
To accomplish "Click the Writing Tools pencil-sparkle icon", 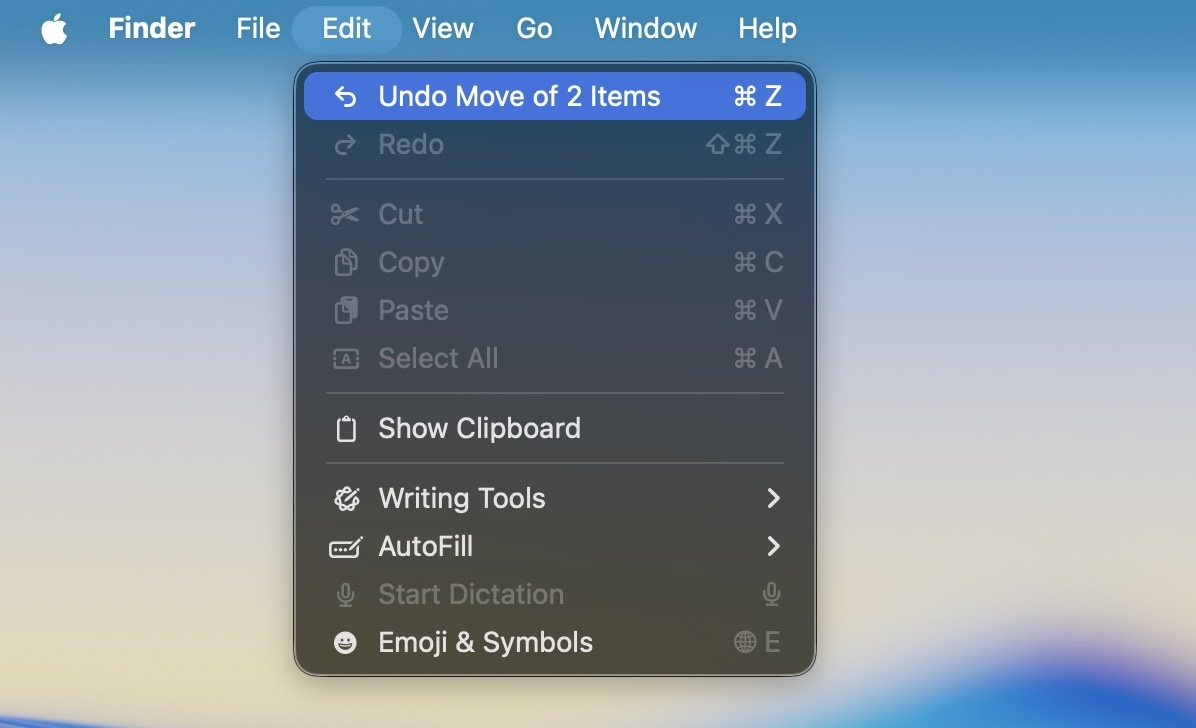I will pos(345,498).
